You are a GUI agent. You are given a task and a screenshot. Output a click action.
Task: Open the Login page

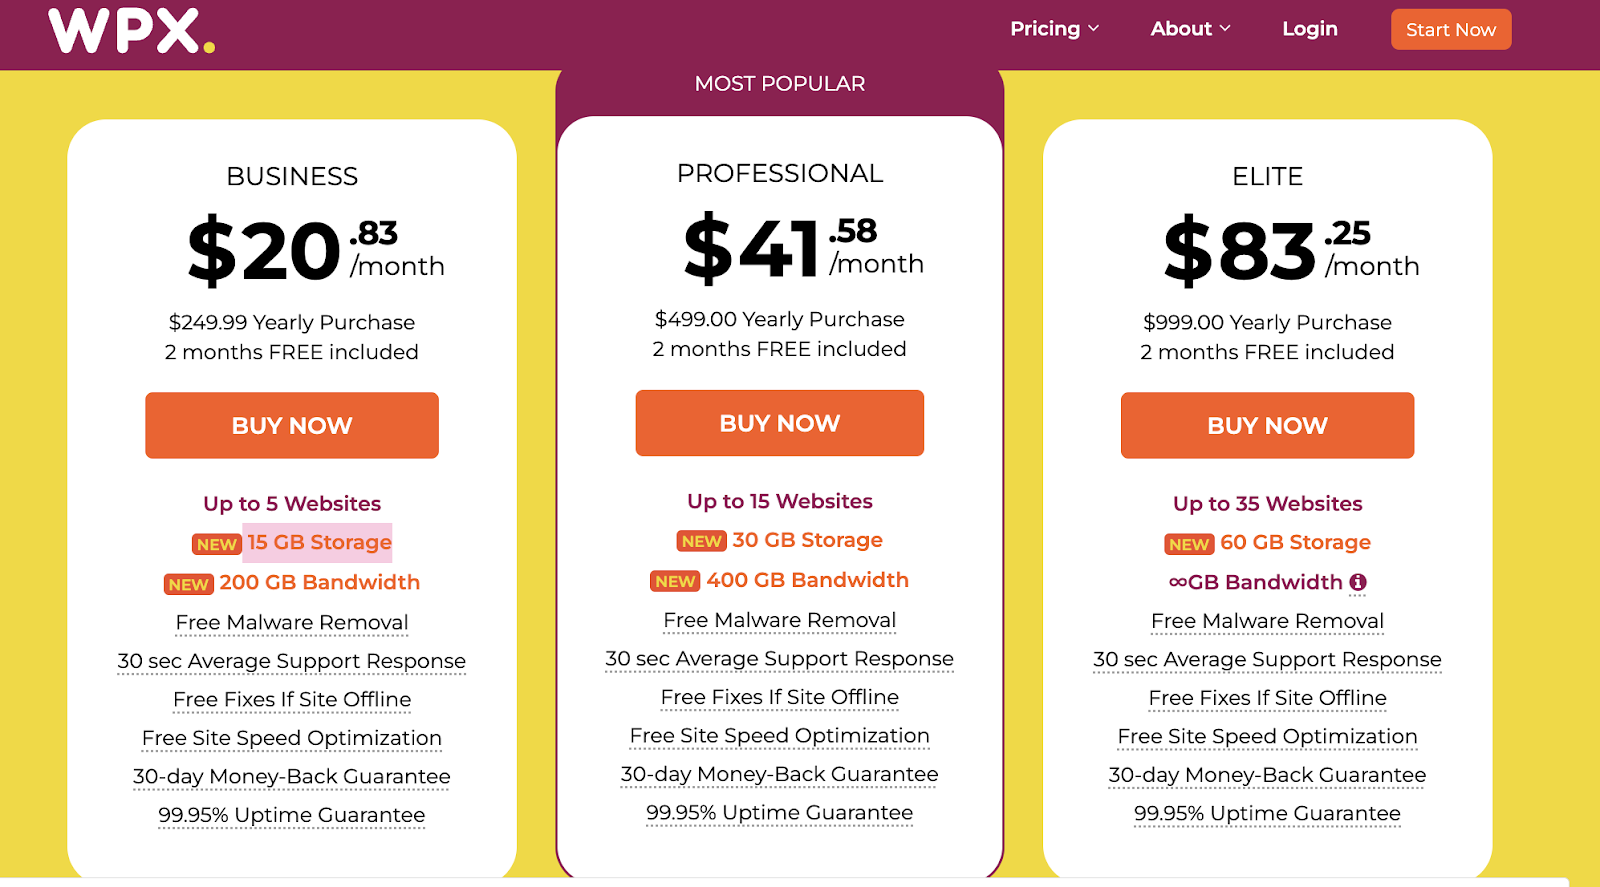click(x=1309, y=29)
